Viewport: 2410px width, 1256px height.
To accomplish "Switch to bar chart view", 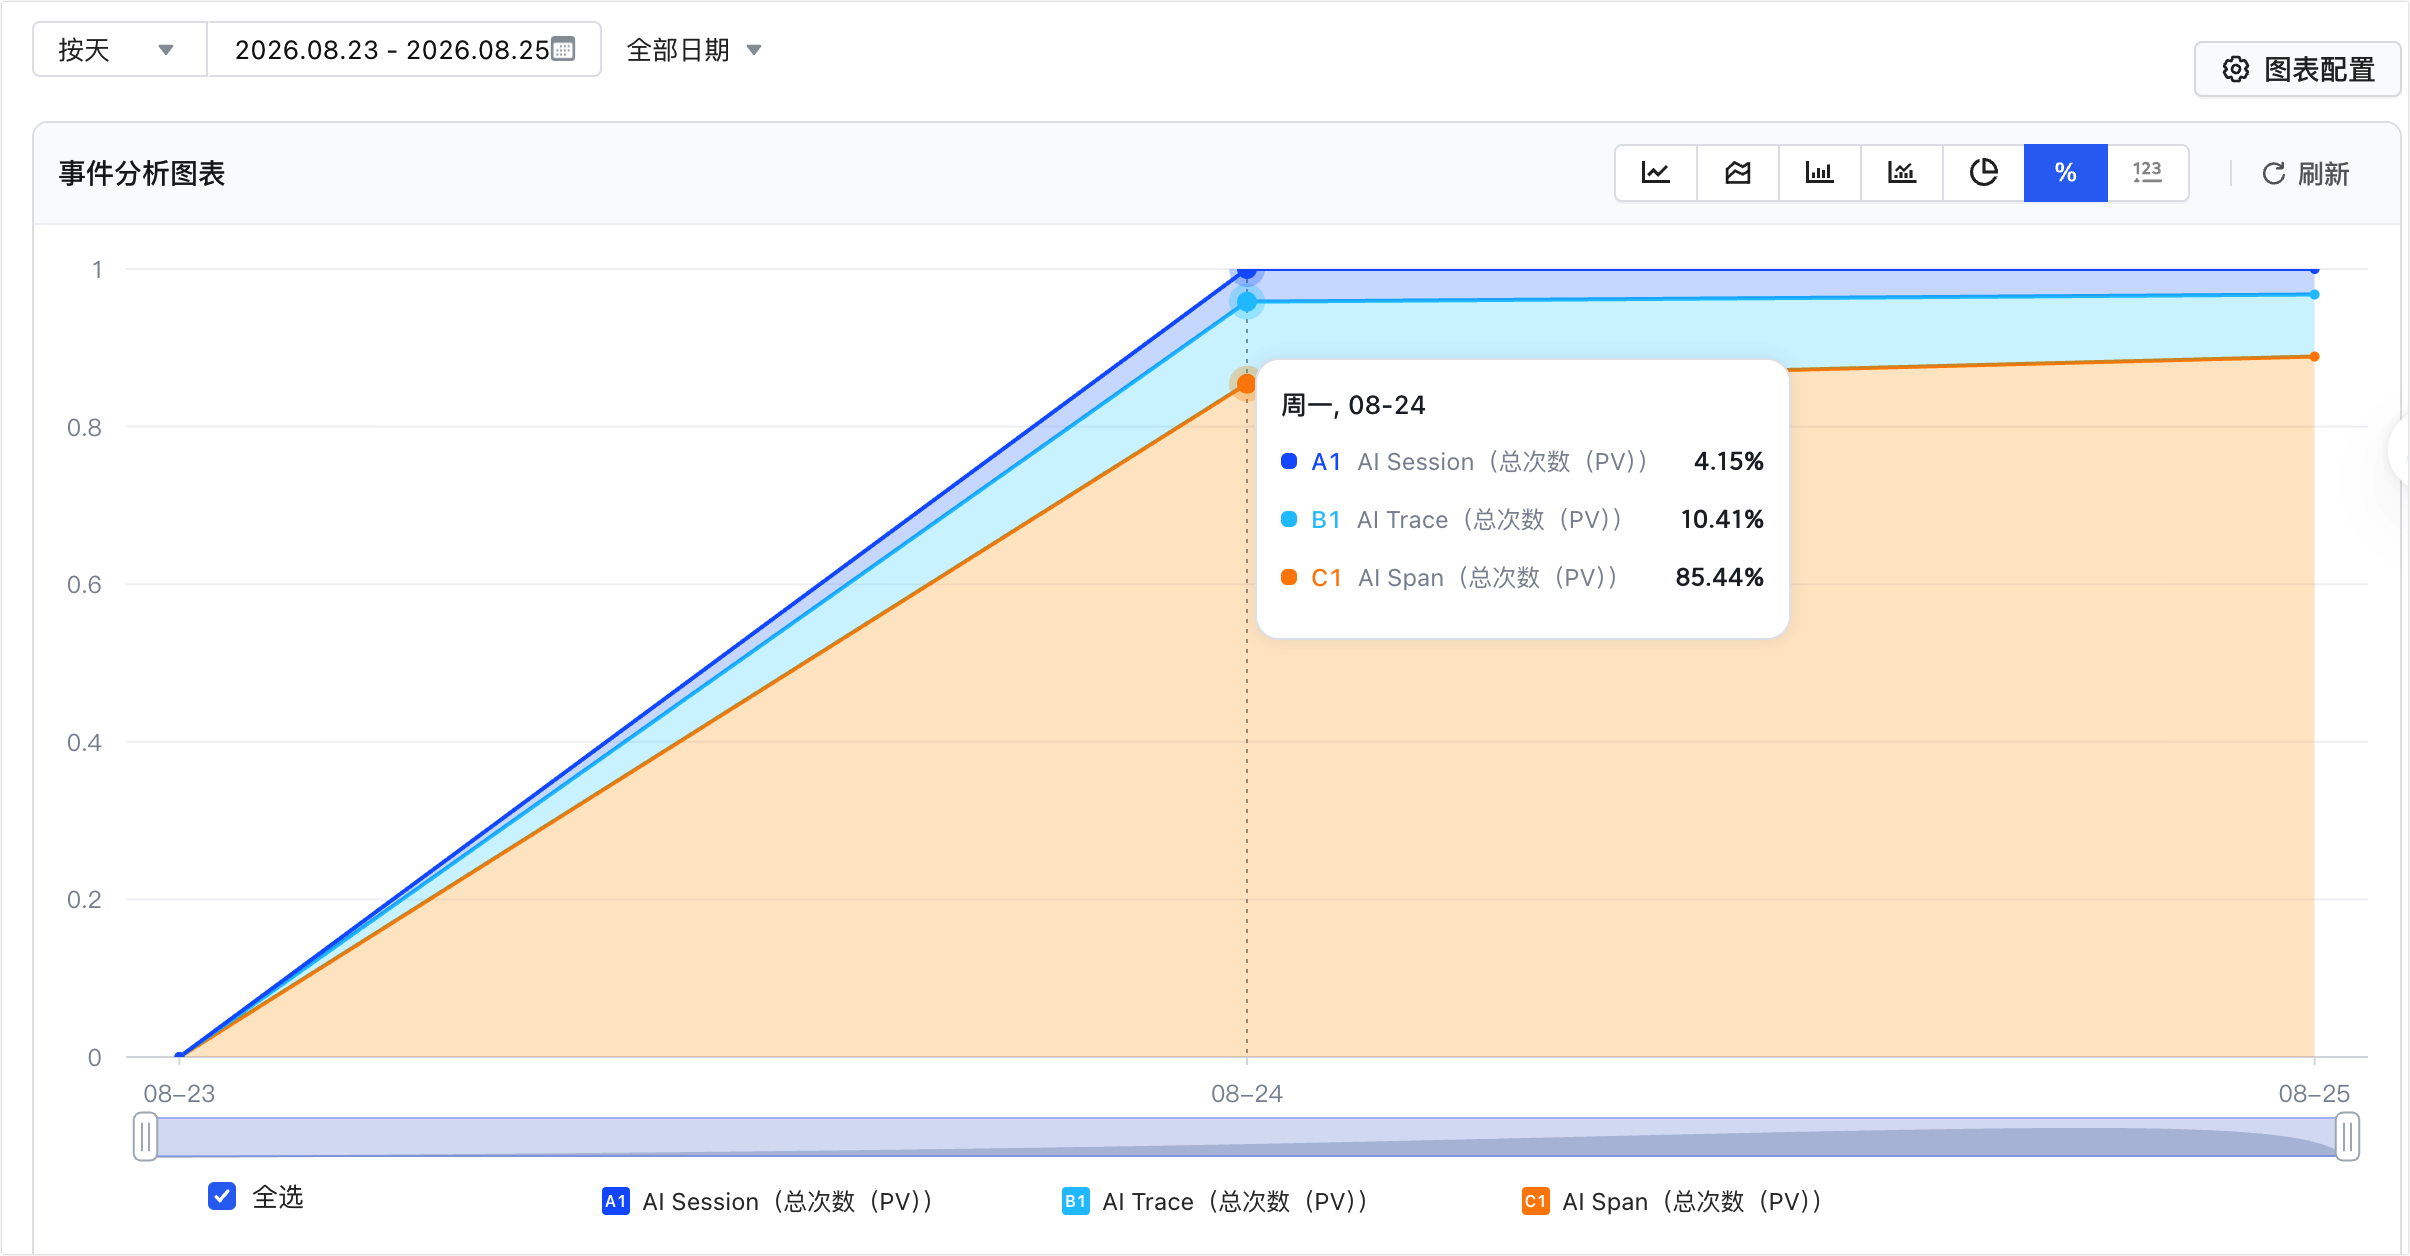I will point(1820,173).
